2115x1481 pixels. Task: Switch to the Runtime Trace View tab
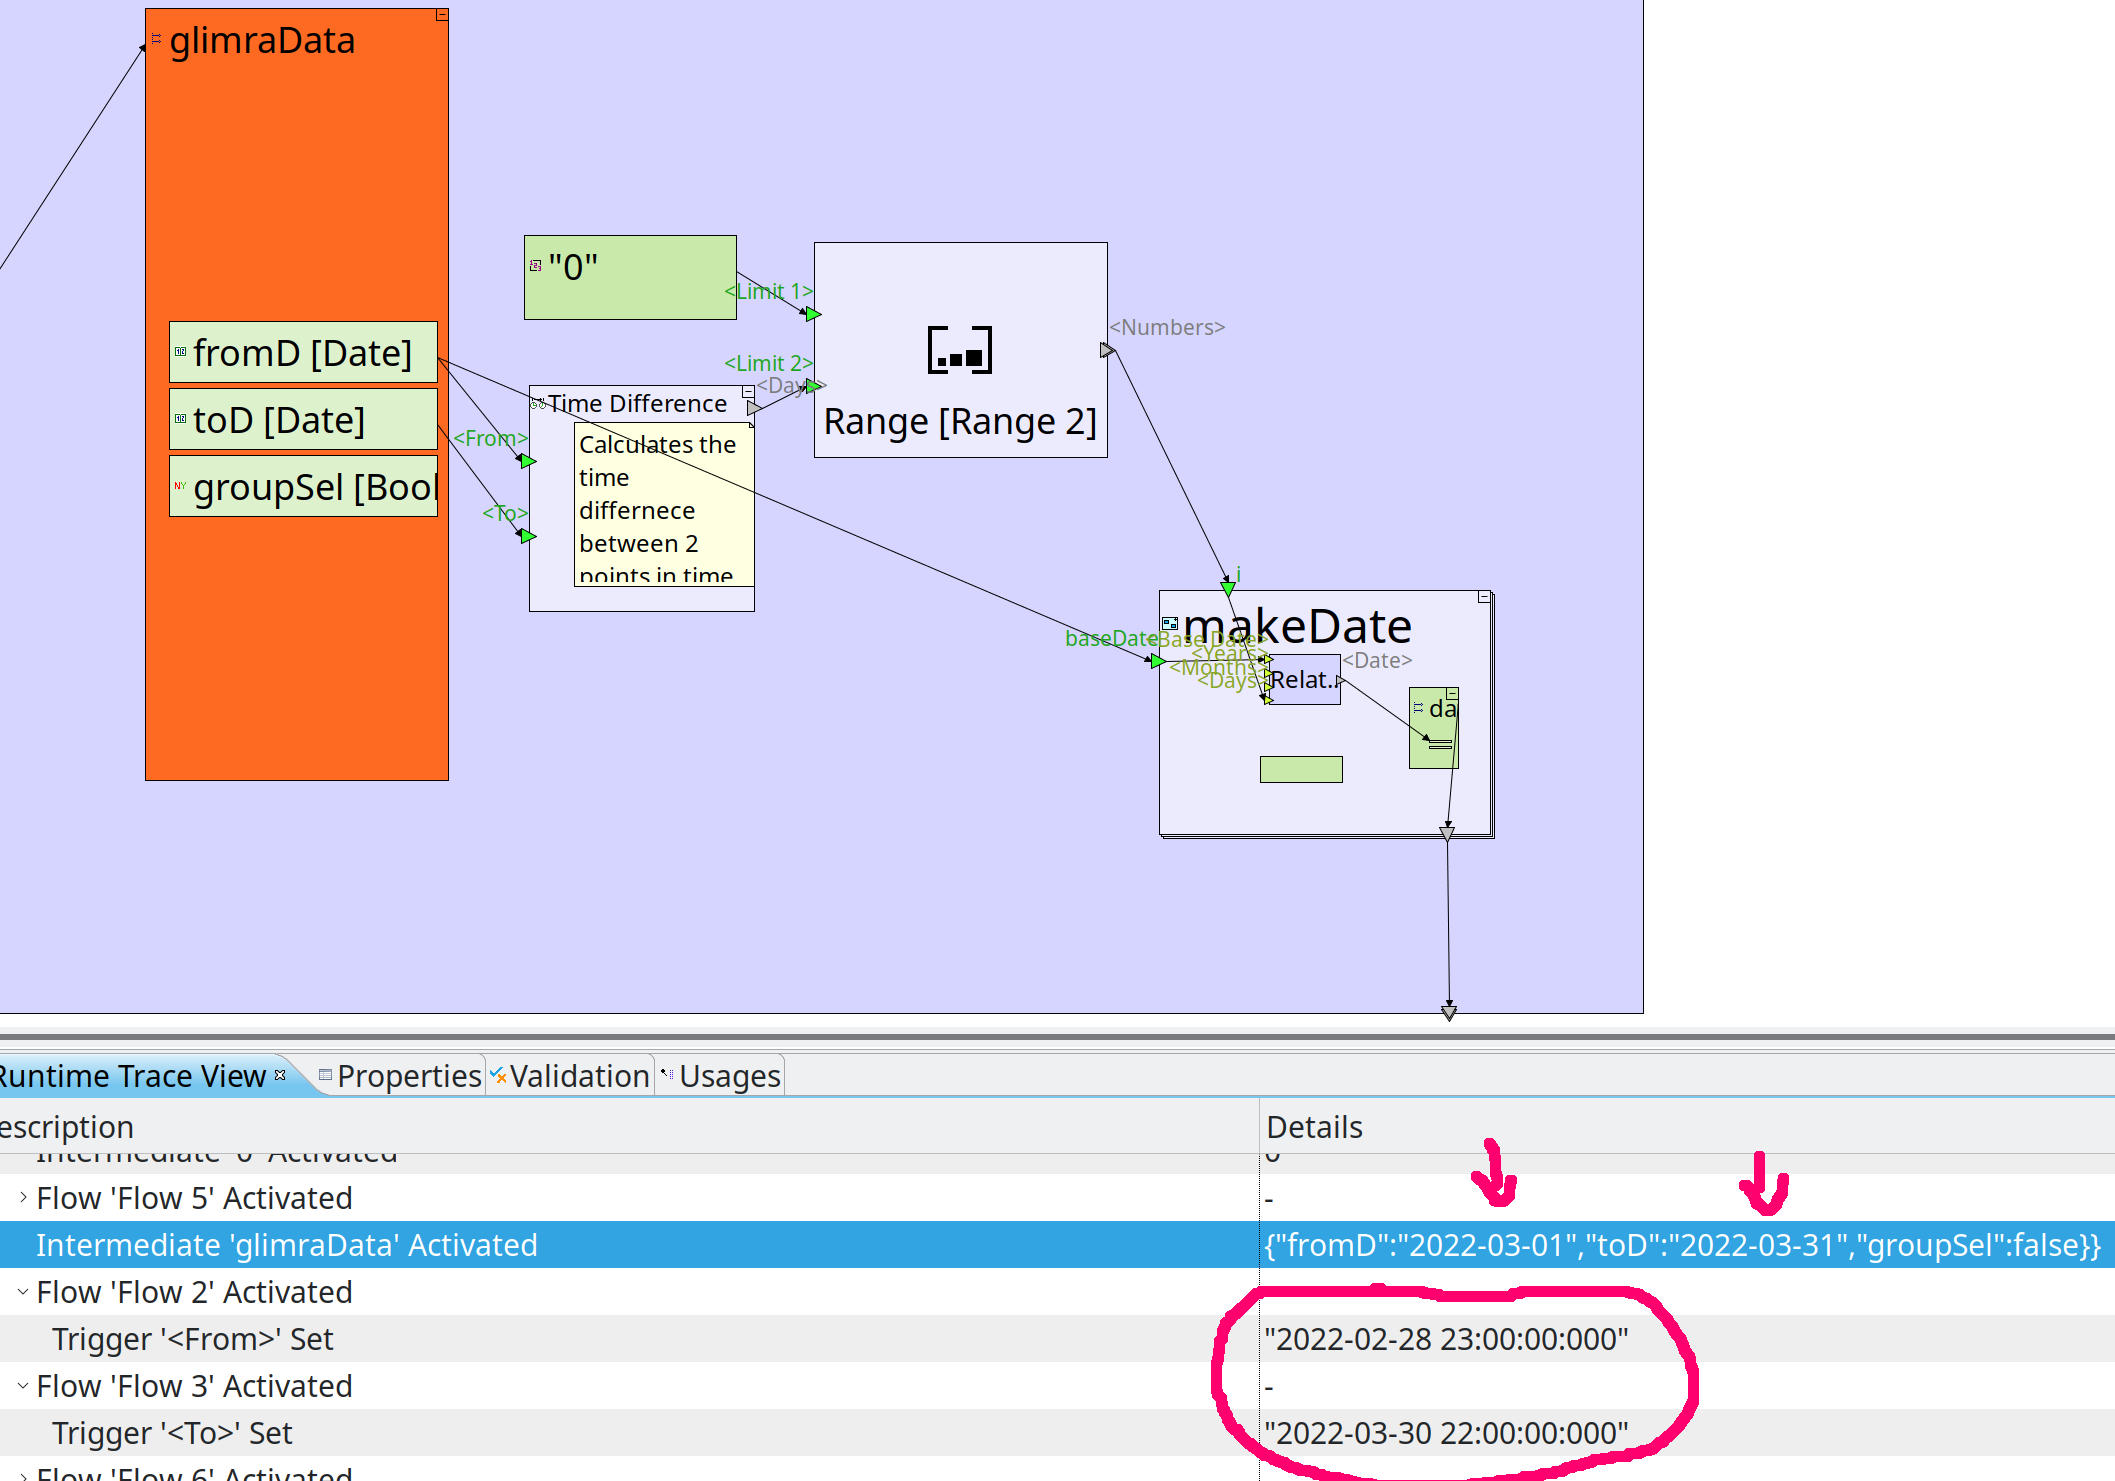tap(132, 1076)
